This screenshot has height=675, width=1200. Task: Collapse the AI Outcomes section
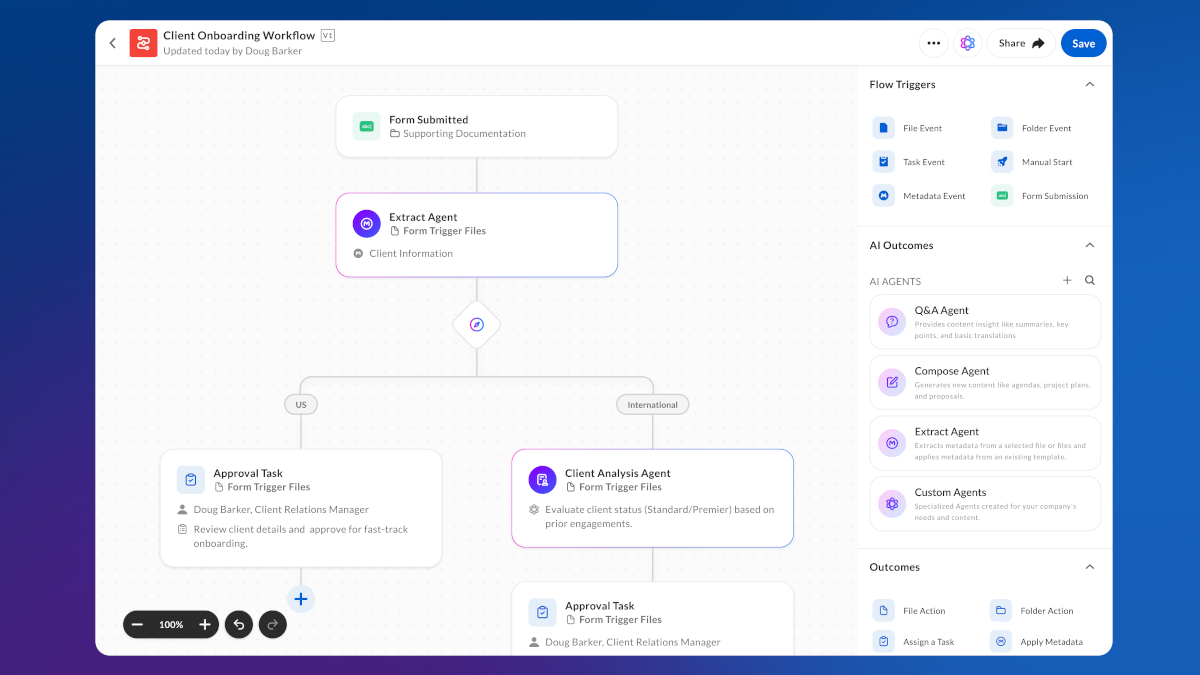(x=1090, y=245)
